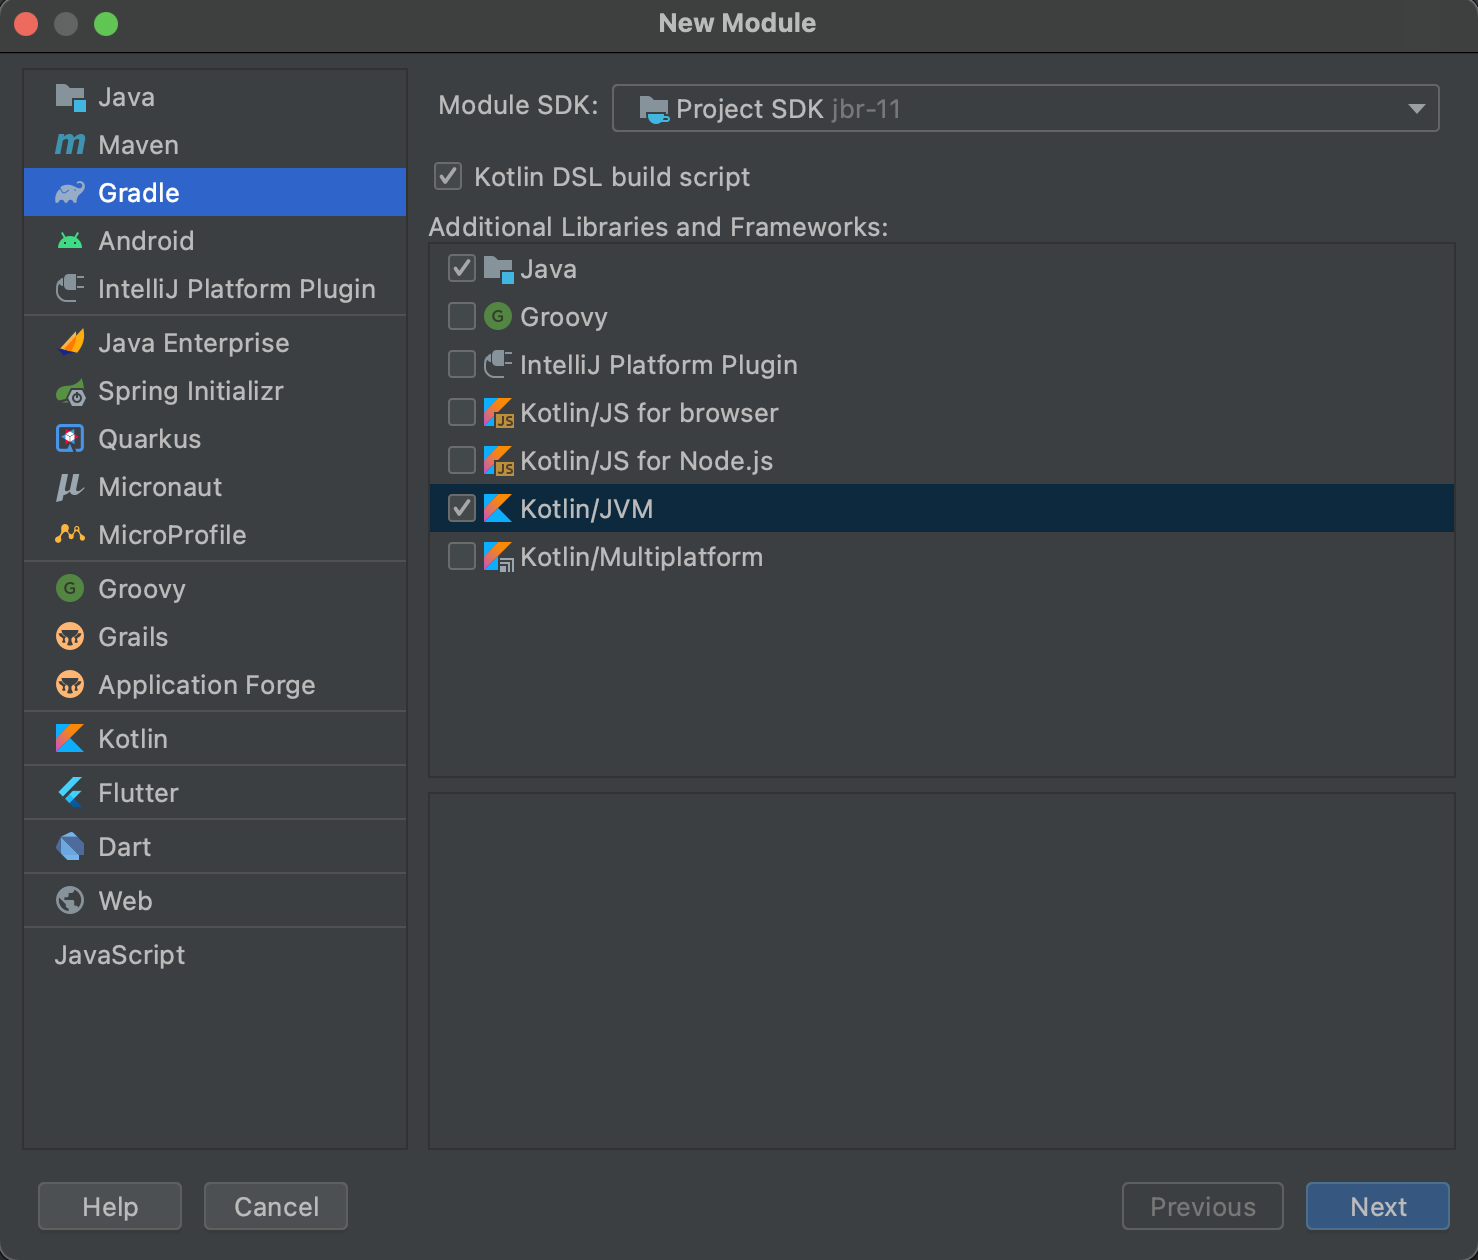This screenshot has width=1478, height=1260.
Task: Select the Java folder icon in sidebar
Action: click(70, 97)
